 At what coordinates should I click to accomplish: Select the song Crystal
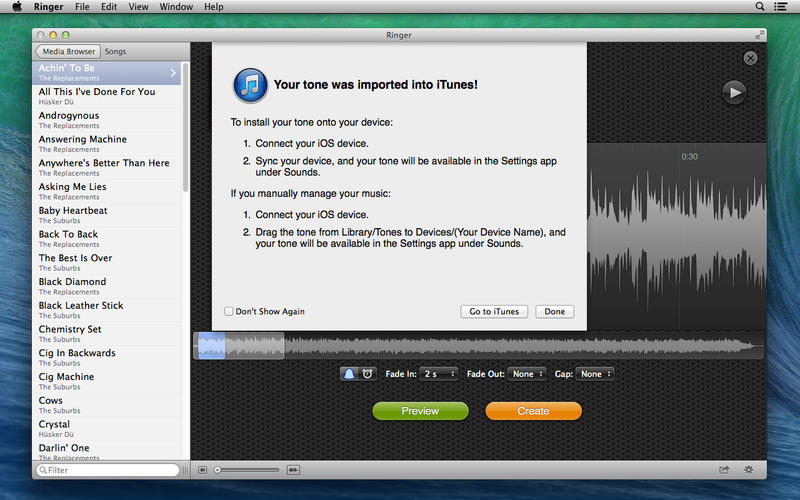106,429
